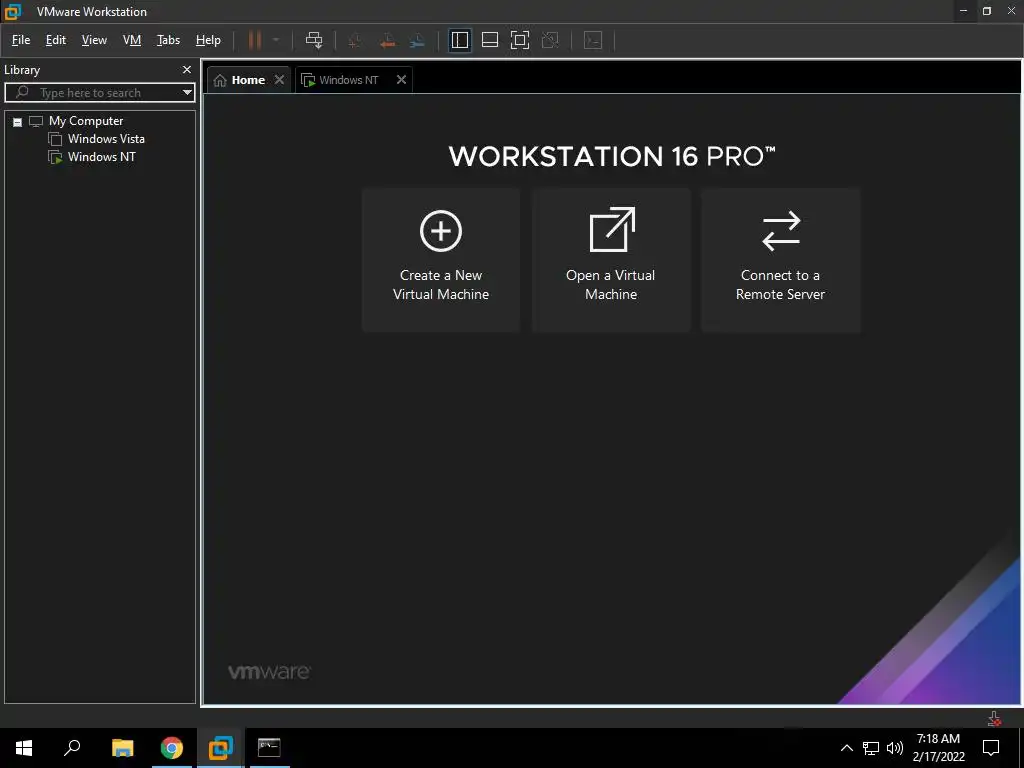Minimize the VMware Workstation window
The image size is (1024, 768).
pos(963,11)
